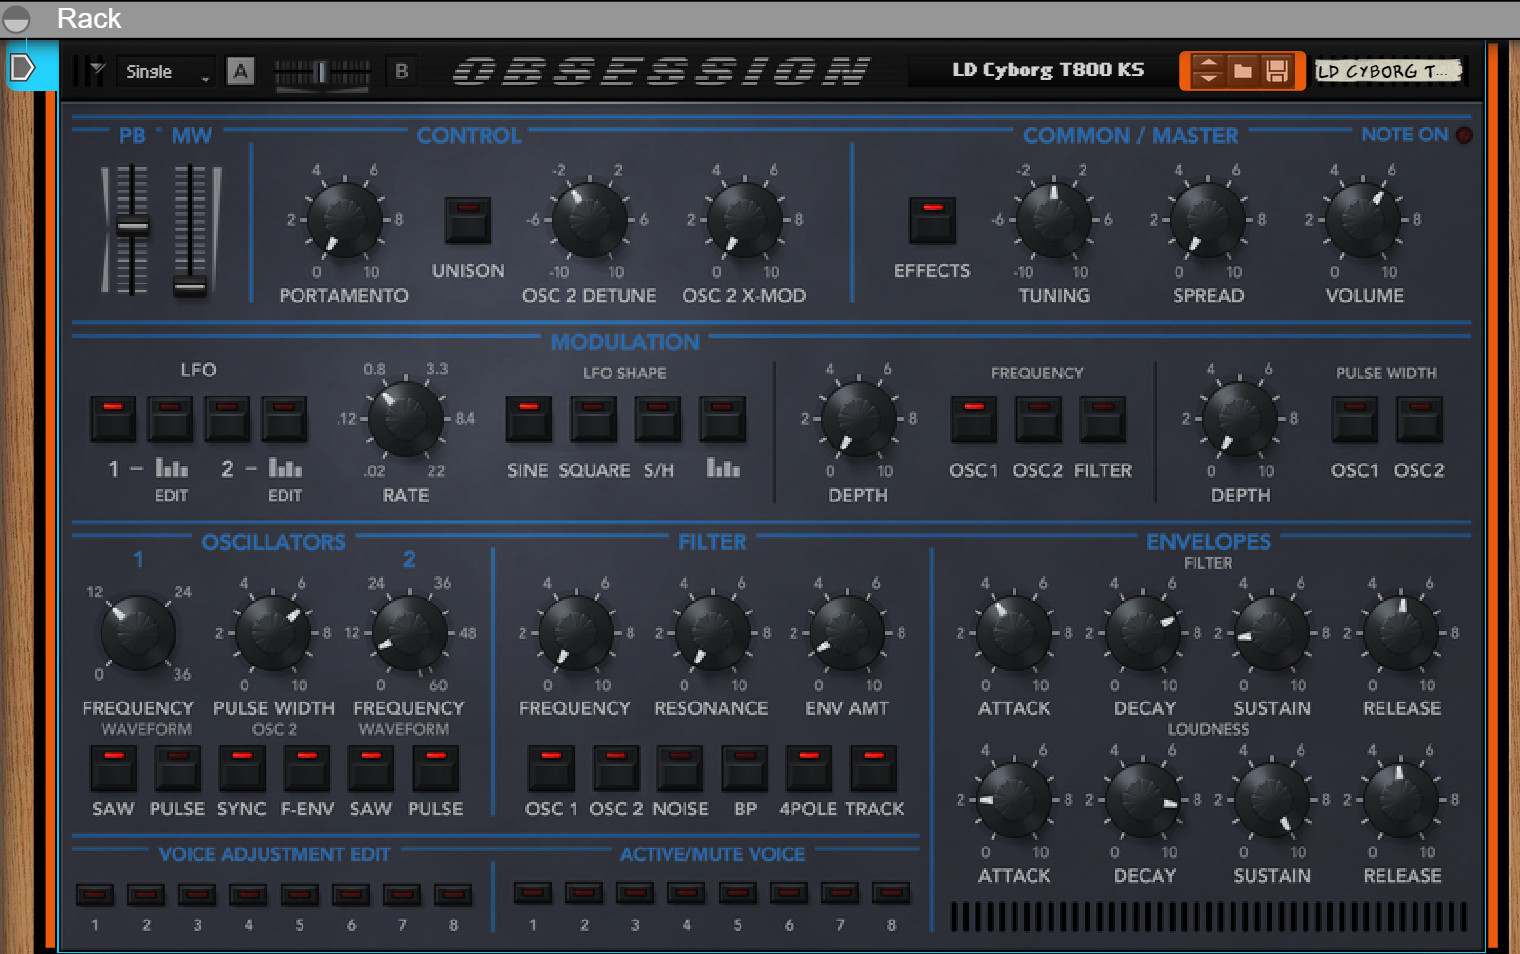Toggle the 4POLE filter switch
The width and height of the screenshot is (1520, 954).
click(x=809, y=768)
